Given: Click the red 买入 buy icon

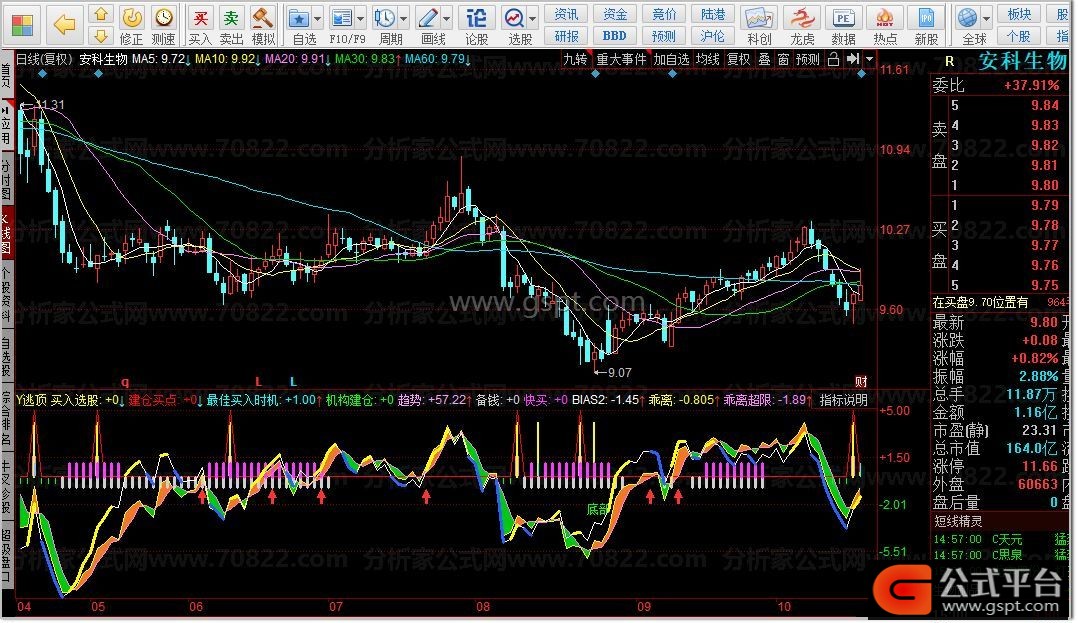Looking at the screenshot, I should pos(200,18).
